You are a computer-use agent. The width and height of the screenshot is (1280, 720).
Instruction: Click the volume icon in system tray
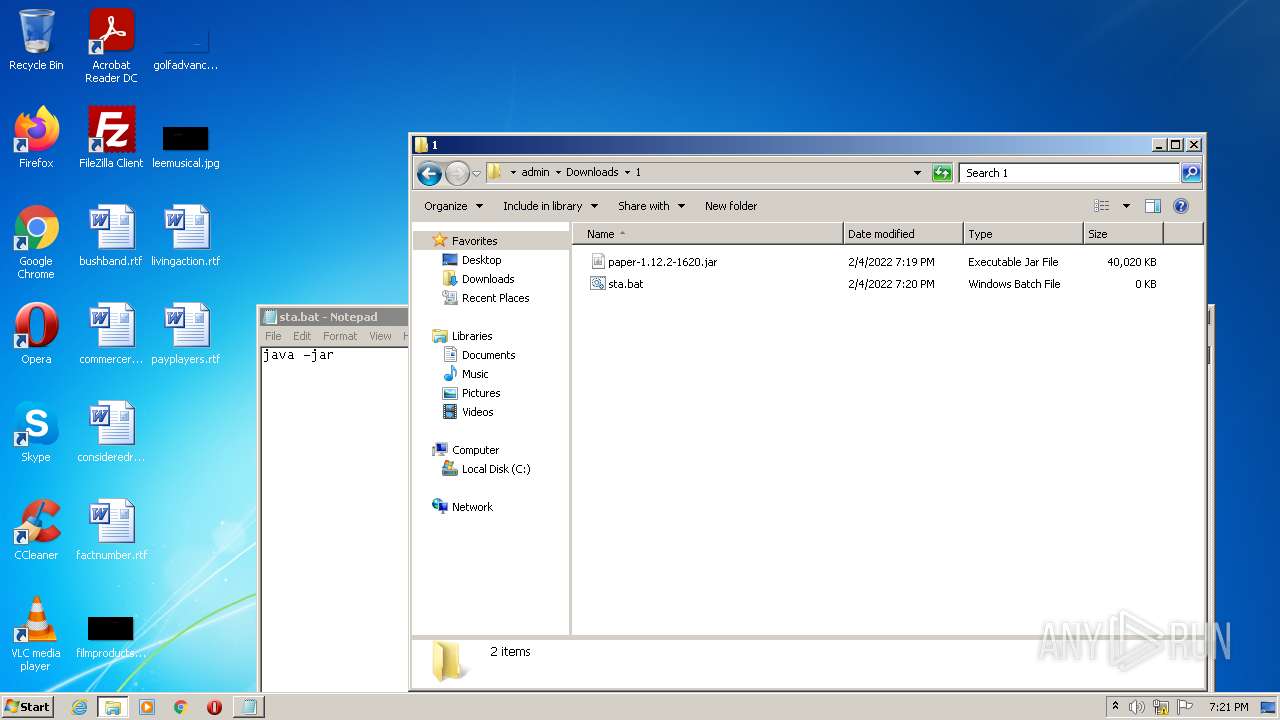[x=1137, y=707]
